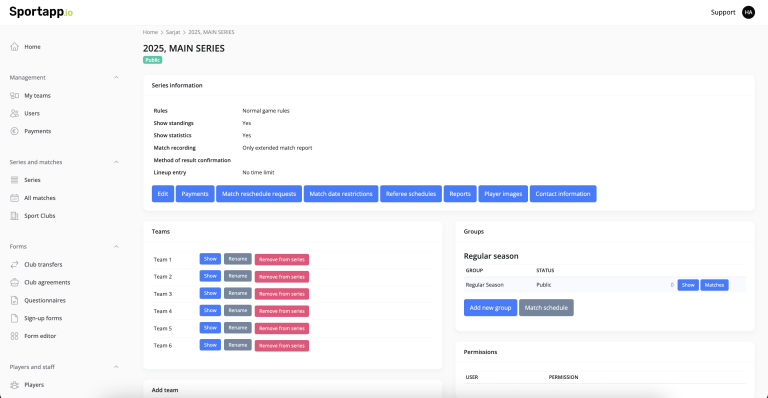Image resolution: width=768 pixels, height=398 pixels.
Task: Click the Reports button
Action: coord(460,194)
